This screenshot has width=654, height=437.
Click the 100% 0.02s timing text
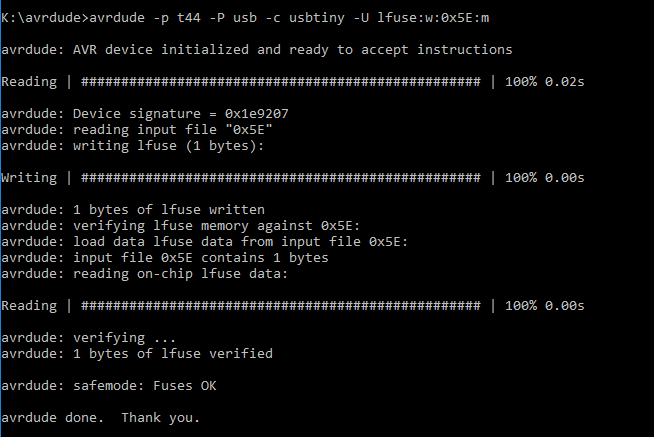click(544, 81)
